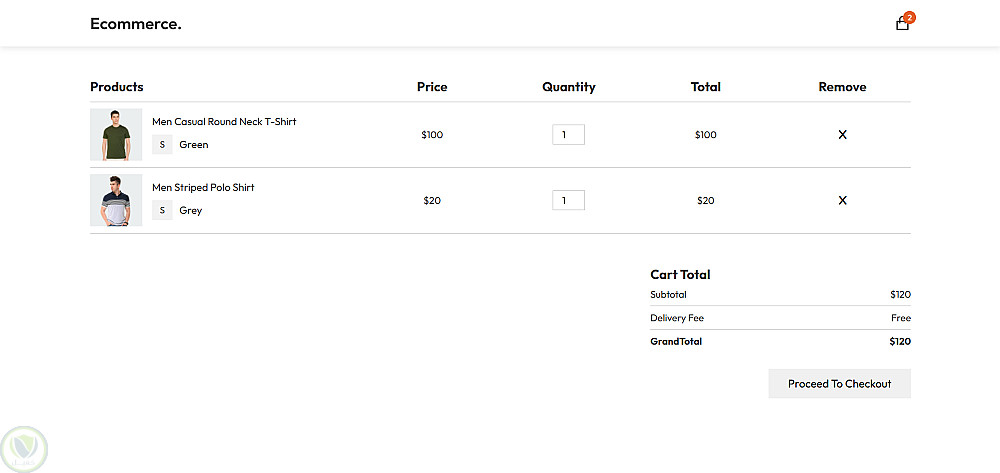Image resolution: width=1000 pixels, height=473 pixels.
Task: Click the Ecommerce. logo
Action: pyautogui.click(x=136, y=24)
